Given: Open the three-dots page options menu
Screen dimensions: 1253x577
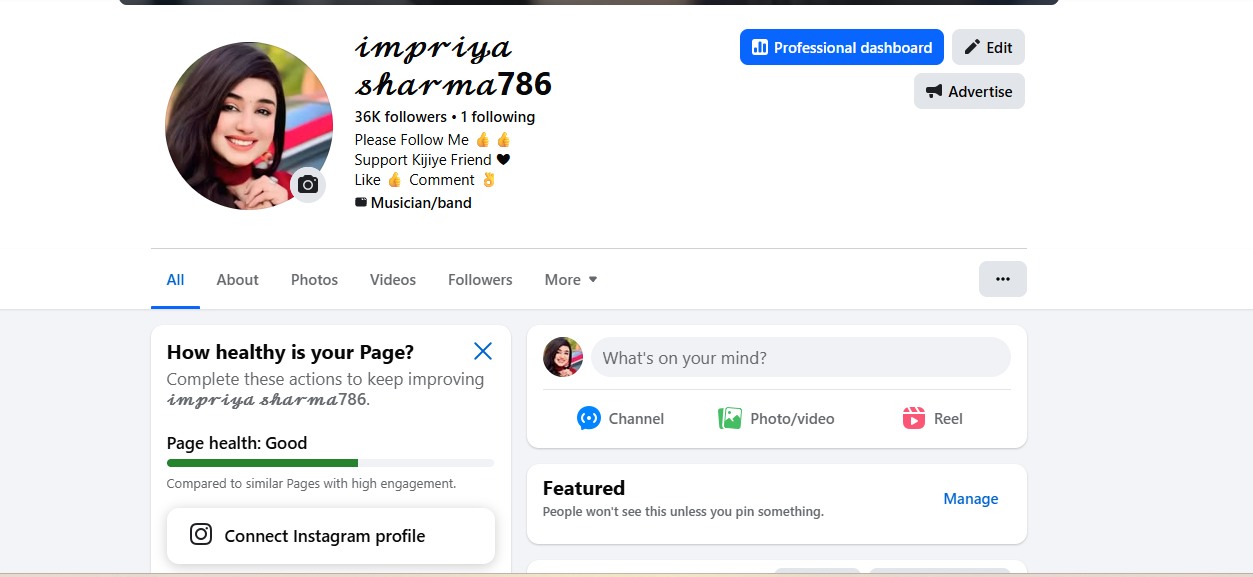Looking at the screenshot, I should pyautogui.click(x=1002, y=279).
